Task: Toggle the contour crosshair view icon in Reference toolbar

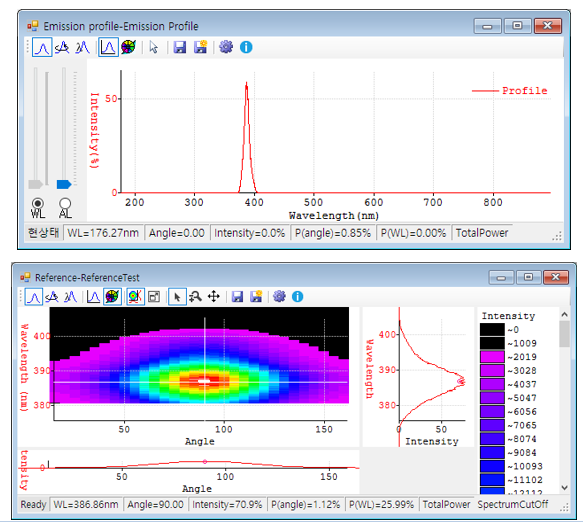Action: (135, 297)
